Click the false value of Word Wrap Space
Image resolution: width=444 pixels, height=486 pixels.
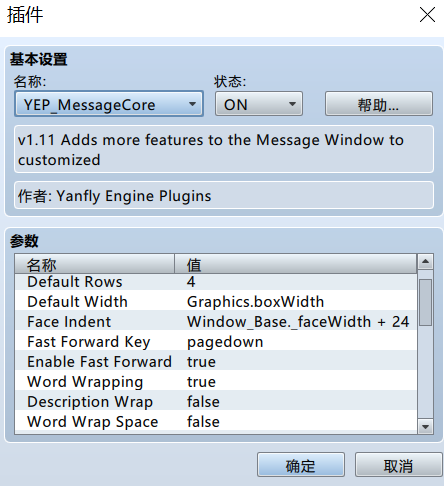(x=203, y=422)
